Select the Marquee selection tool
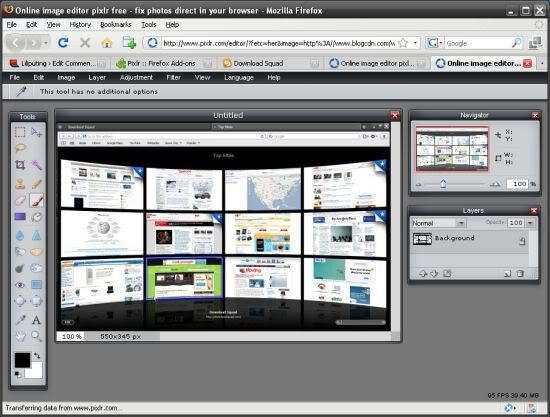The image size is (550, 417). point(20,132)
